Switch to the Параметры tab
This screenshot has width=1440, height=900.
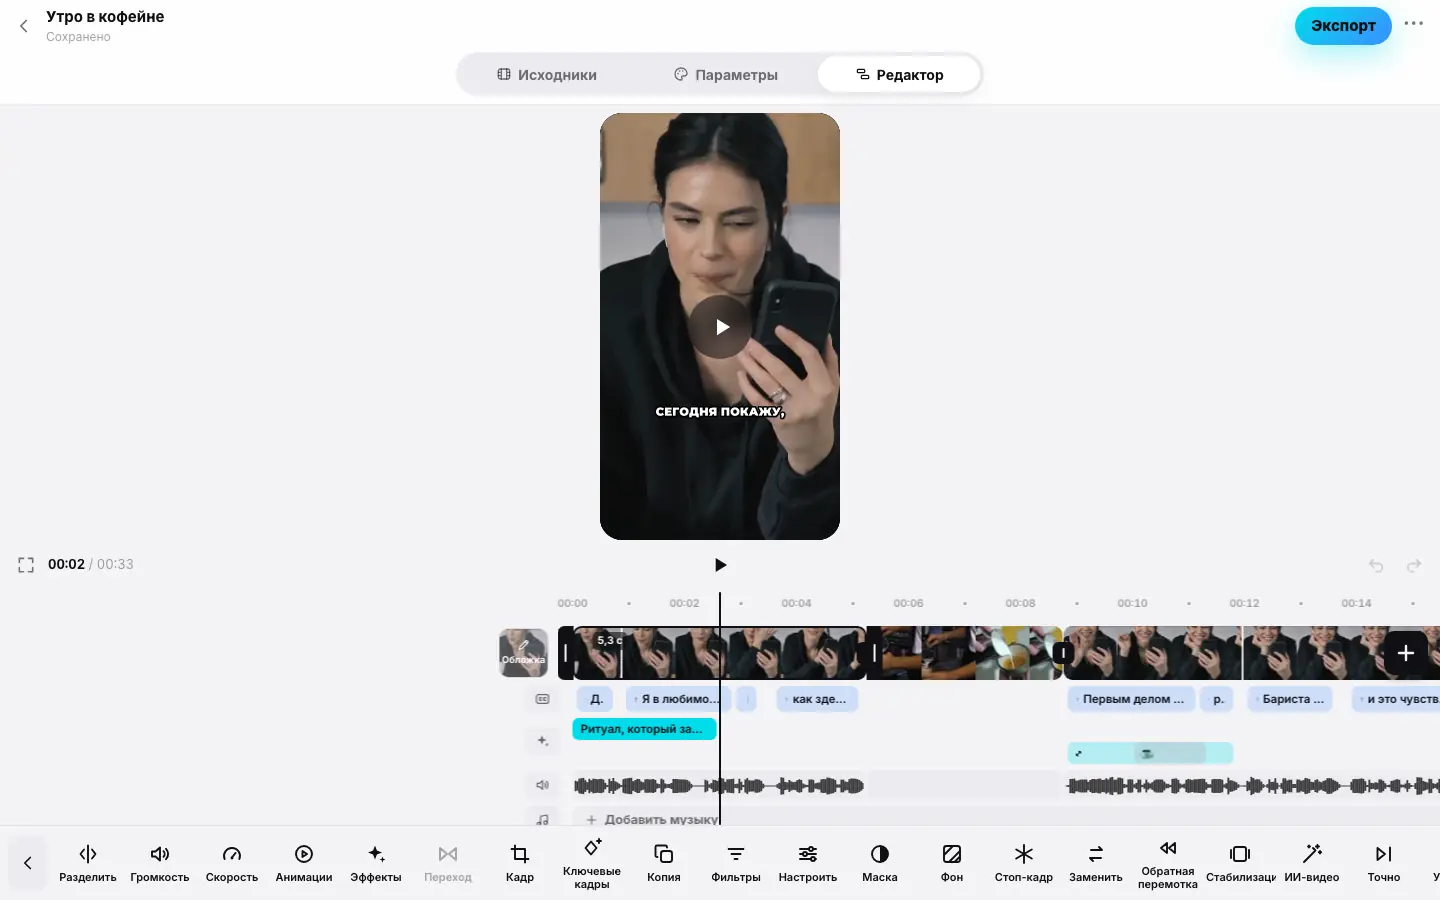726,75
